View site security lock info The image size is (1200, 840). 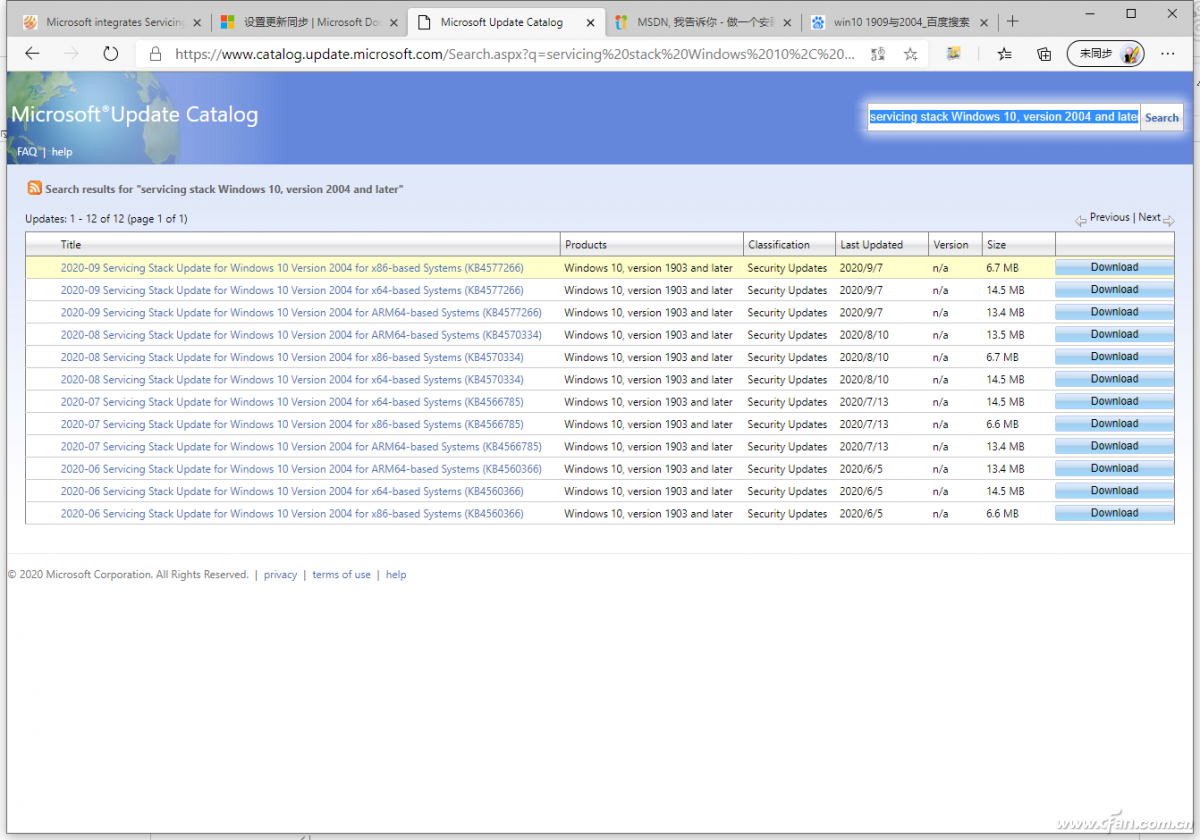coord(155,55)
